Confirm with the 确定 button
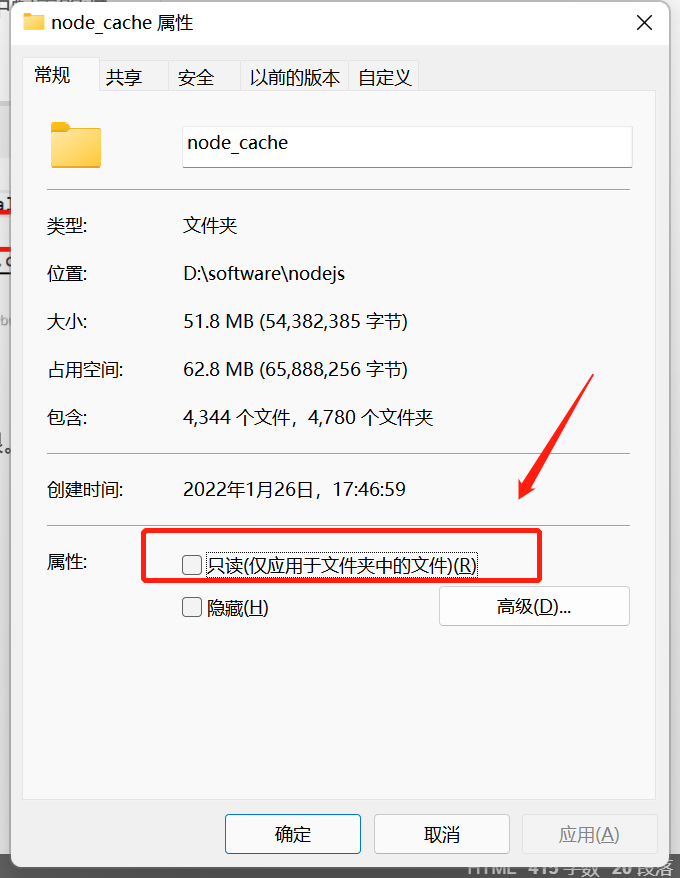Image resolution: width=680 pixels, height=878 pixels. click(293, 834)
